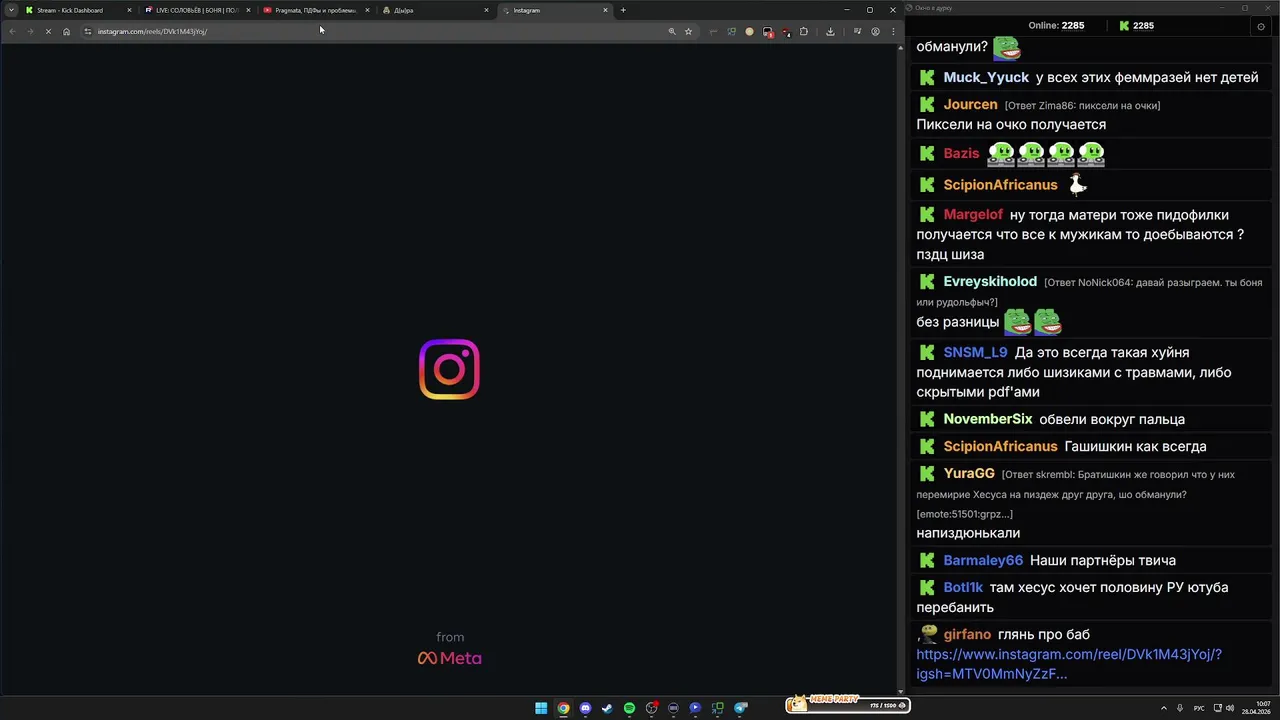Open the zoom magnifier in address bar

pyautogui.click(x=672, y=31)
